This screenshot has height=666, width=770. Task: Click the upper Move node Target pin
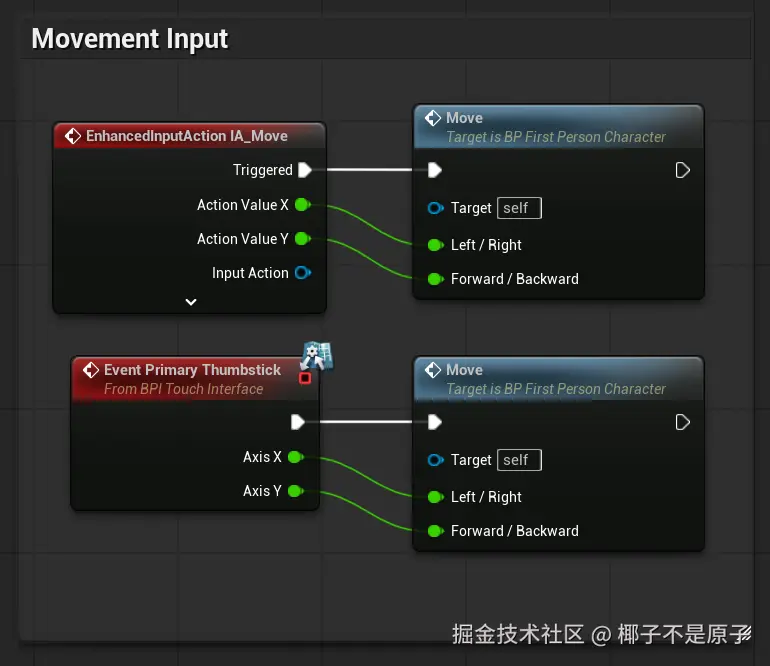click(x=435, y=208)
